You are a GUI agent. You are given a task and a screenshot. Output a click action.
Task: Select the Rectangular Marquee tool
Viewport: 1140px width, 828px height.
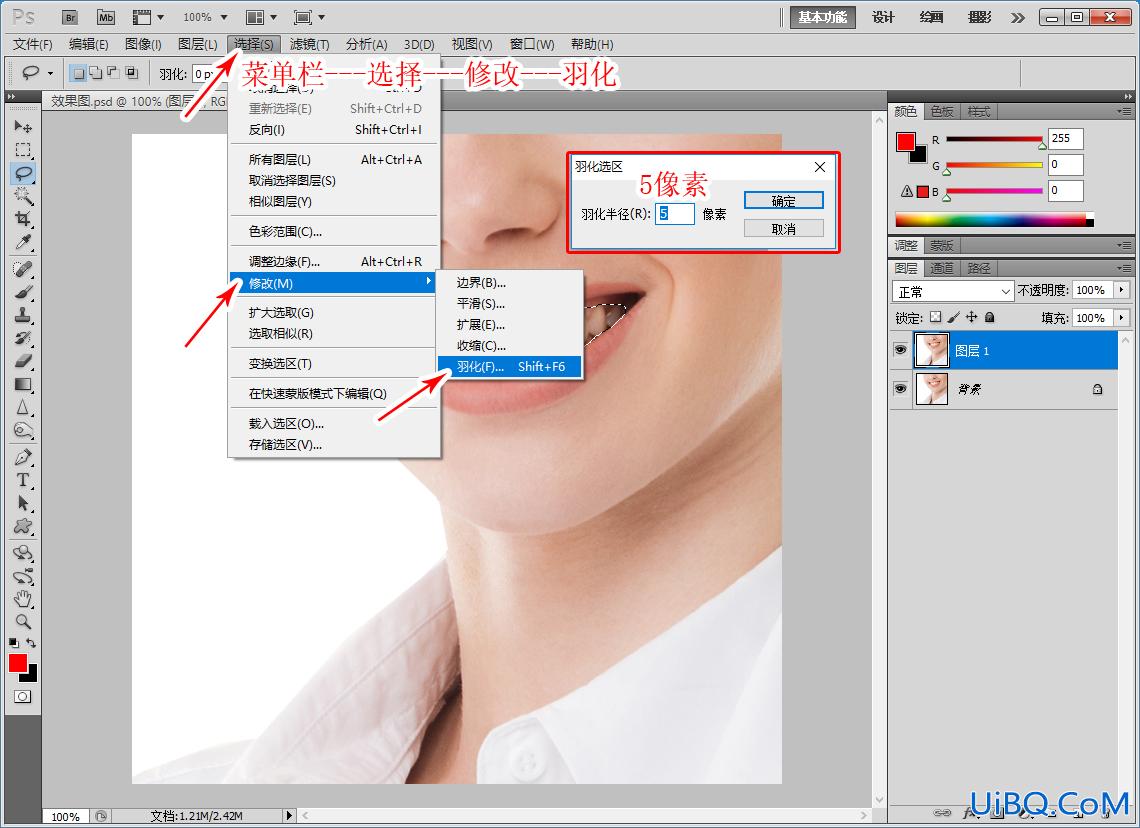(x=23, y=150)
